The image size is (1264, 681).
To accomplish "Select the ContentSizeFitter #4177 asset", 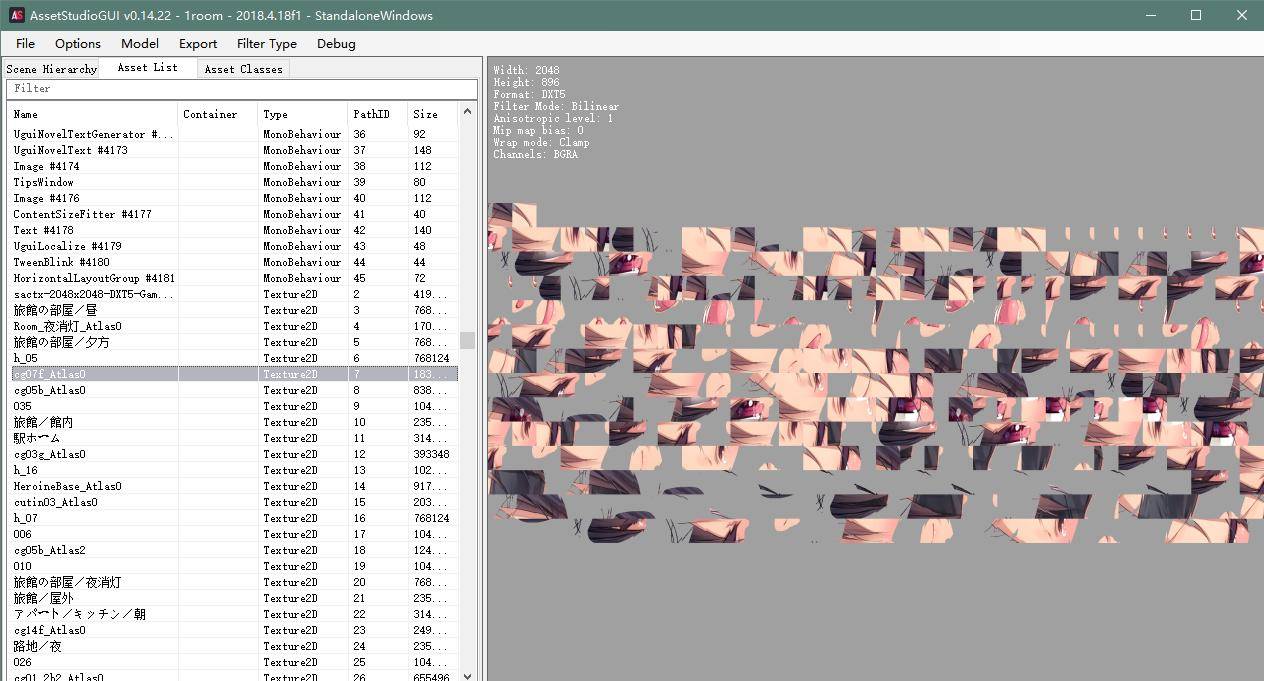I will pyautogui.click(x=233, y=214).
